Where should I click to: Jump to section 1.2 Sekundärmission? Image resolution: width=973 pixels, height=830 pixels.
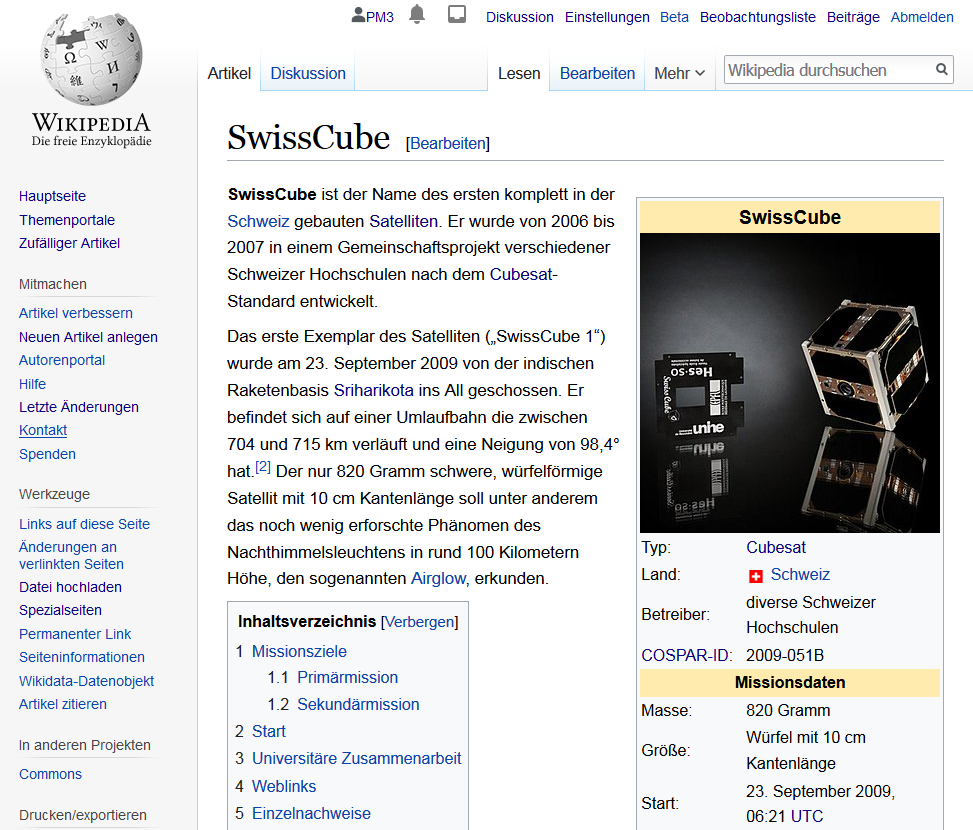pos(358,704)
